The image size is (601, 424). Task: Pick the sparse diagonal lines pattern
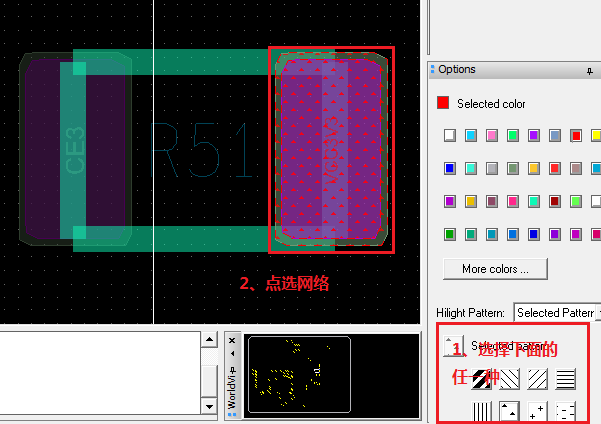(538, 378)
